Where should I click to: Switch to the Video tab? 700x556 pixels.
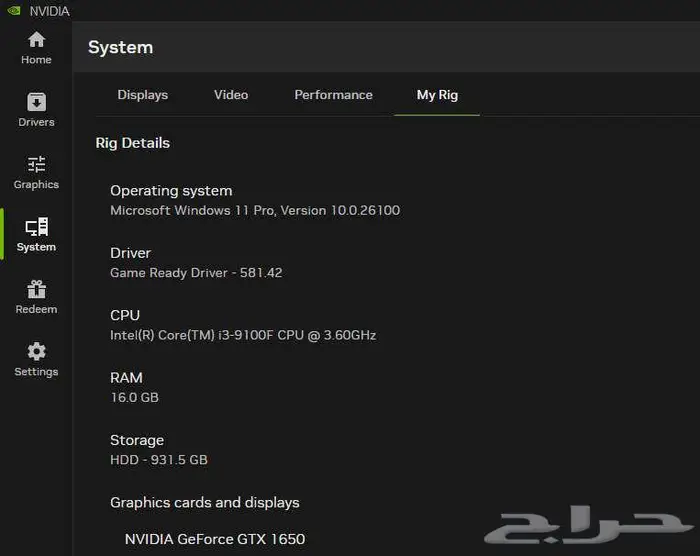click(x=231, y=95)
